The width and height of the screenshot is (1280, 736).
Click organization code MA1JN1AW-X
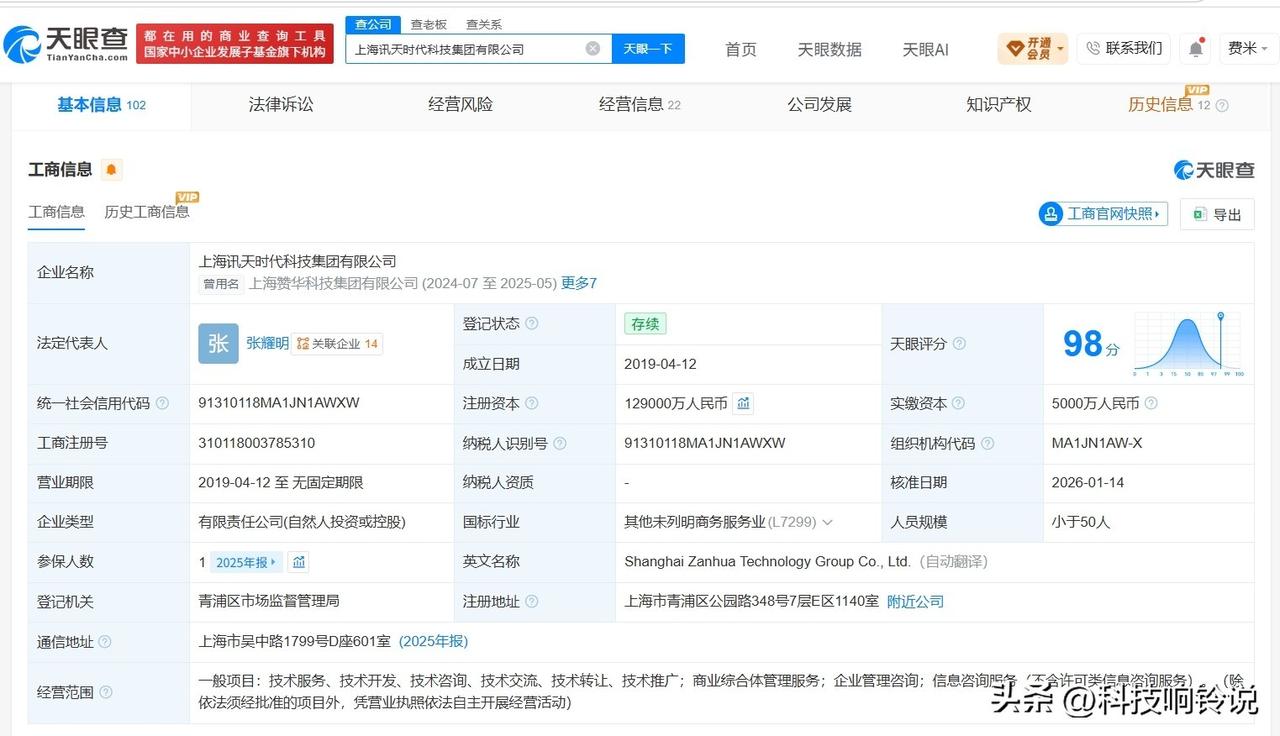point(1097,443)
